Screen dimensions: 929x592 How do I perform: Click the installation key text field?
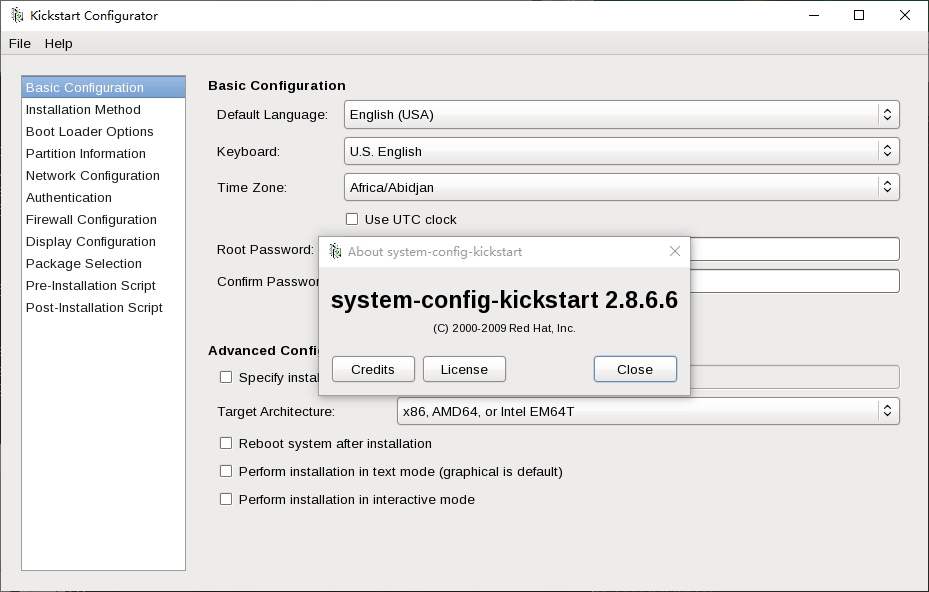795,377
